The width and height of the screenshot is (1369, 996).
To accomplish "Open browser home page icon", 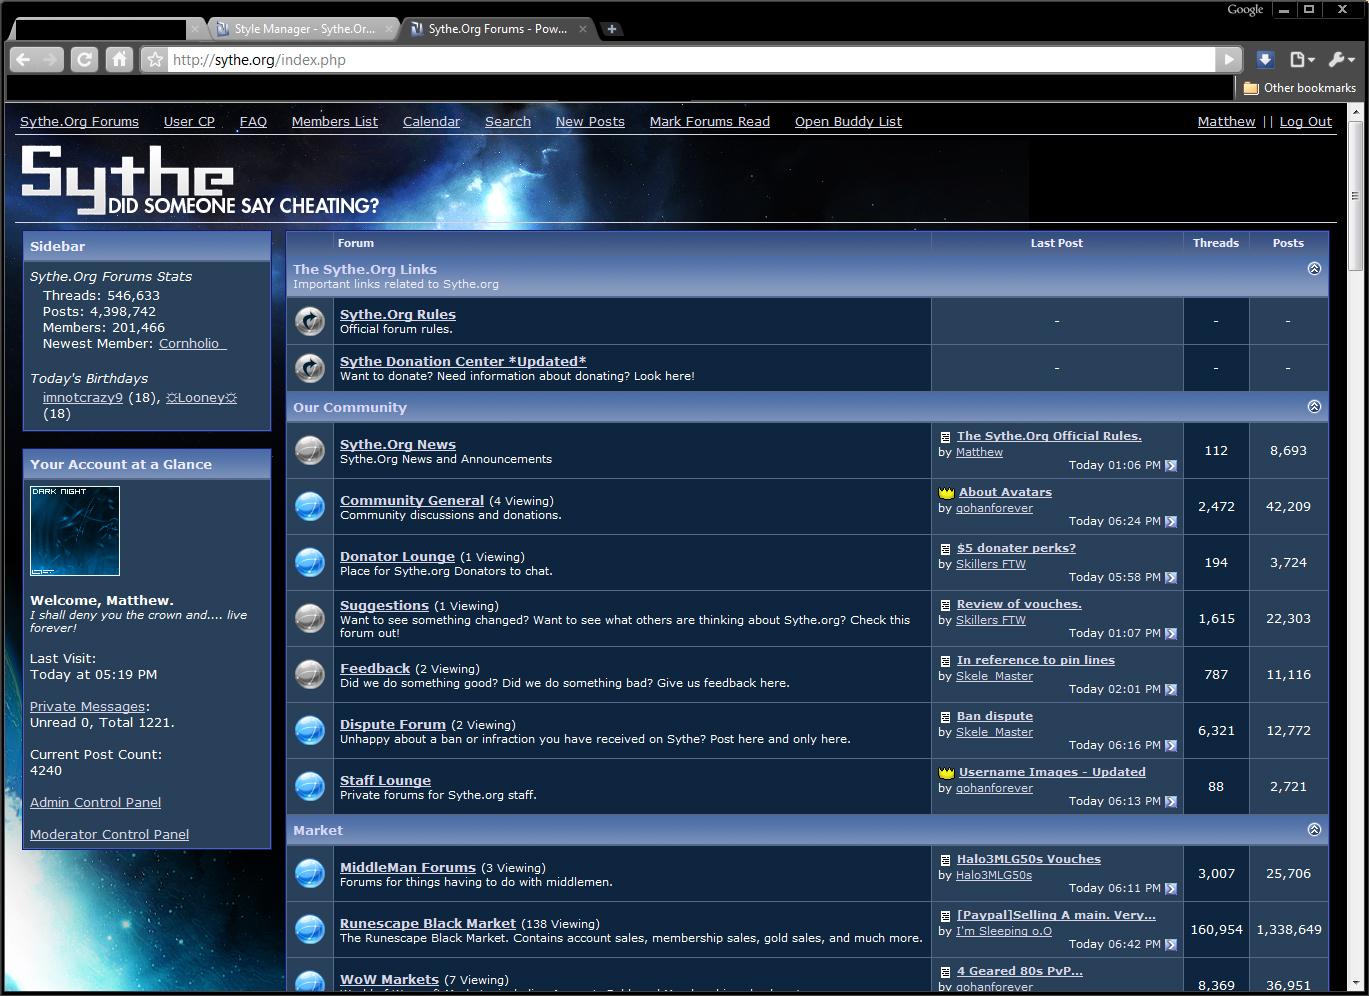I will pos(119,60).
